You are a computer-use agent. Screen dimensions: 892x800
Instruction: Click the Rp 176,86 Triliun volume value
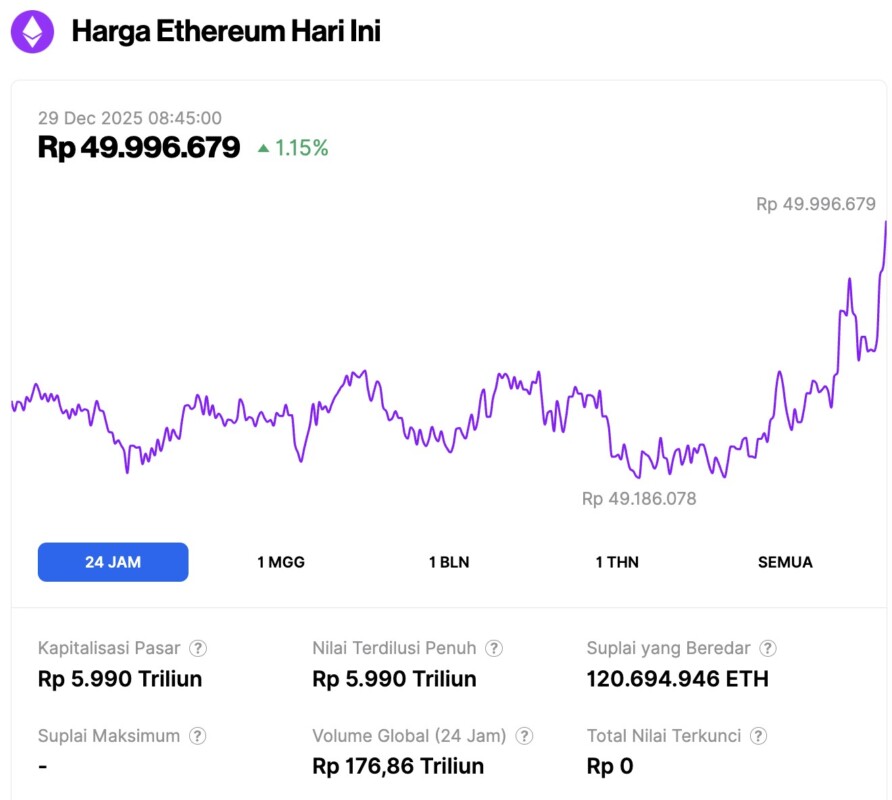[398, 767]
